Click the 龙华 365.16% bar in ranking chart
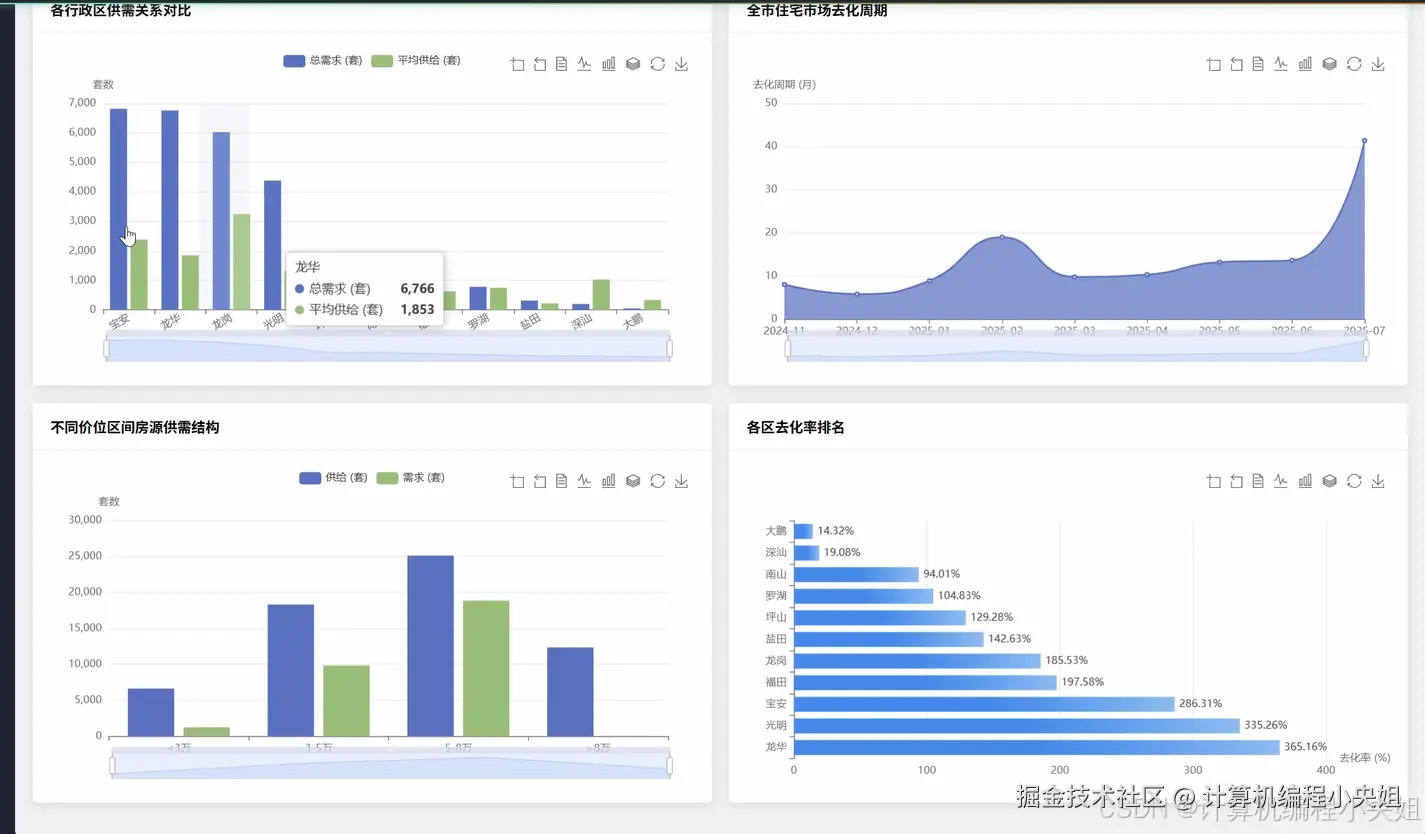 [1037, 747]
